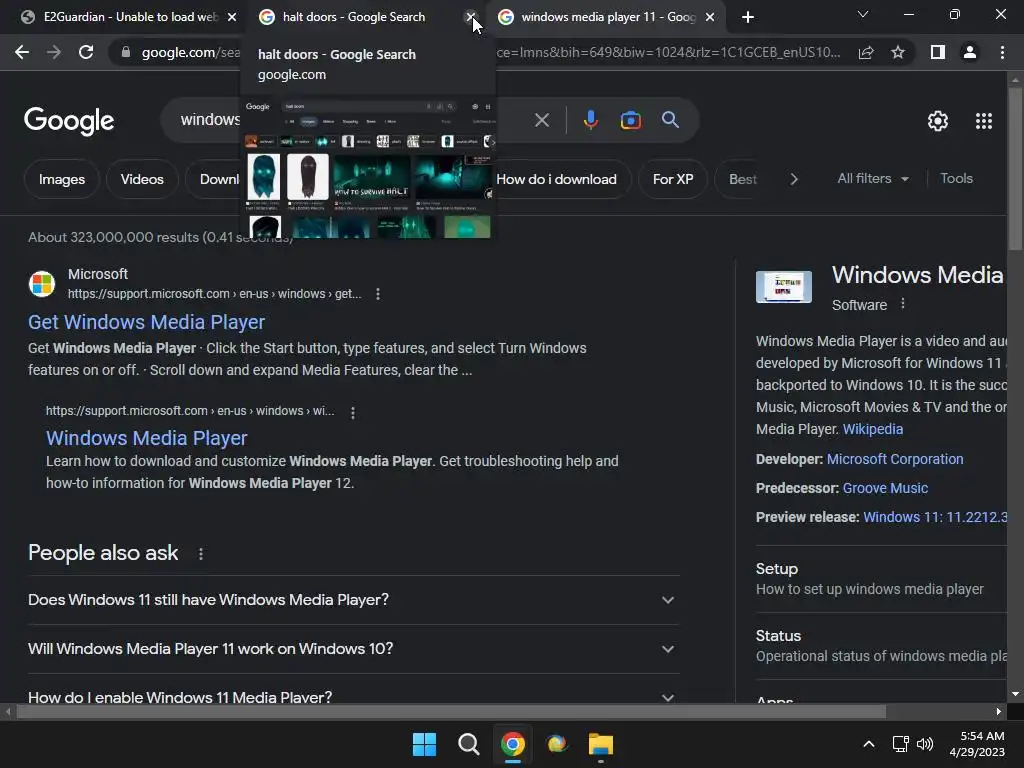Click the browser forward arrow
This screenshot has height=768, width=1024.
tap(54, 52)
